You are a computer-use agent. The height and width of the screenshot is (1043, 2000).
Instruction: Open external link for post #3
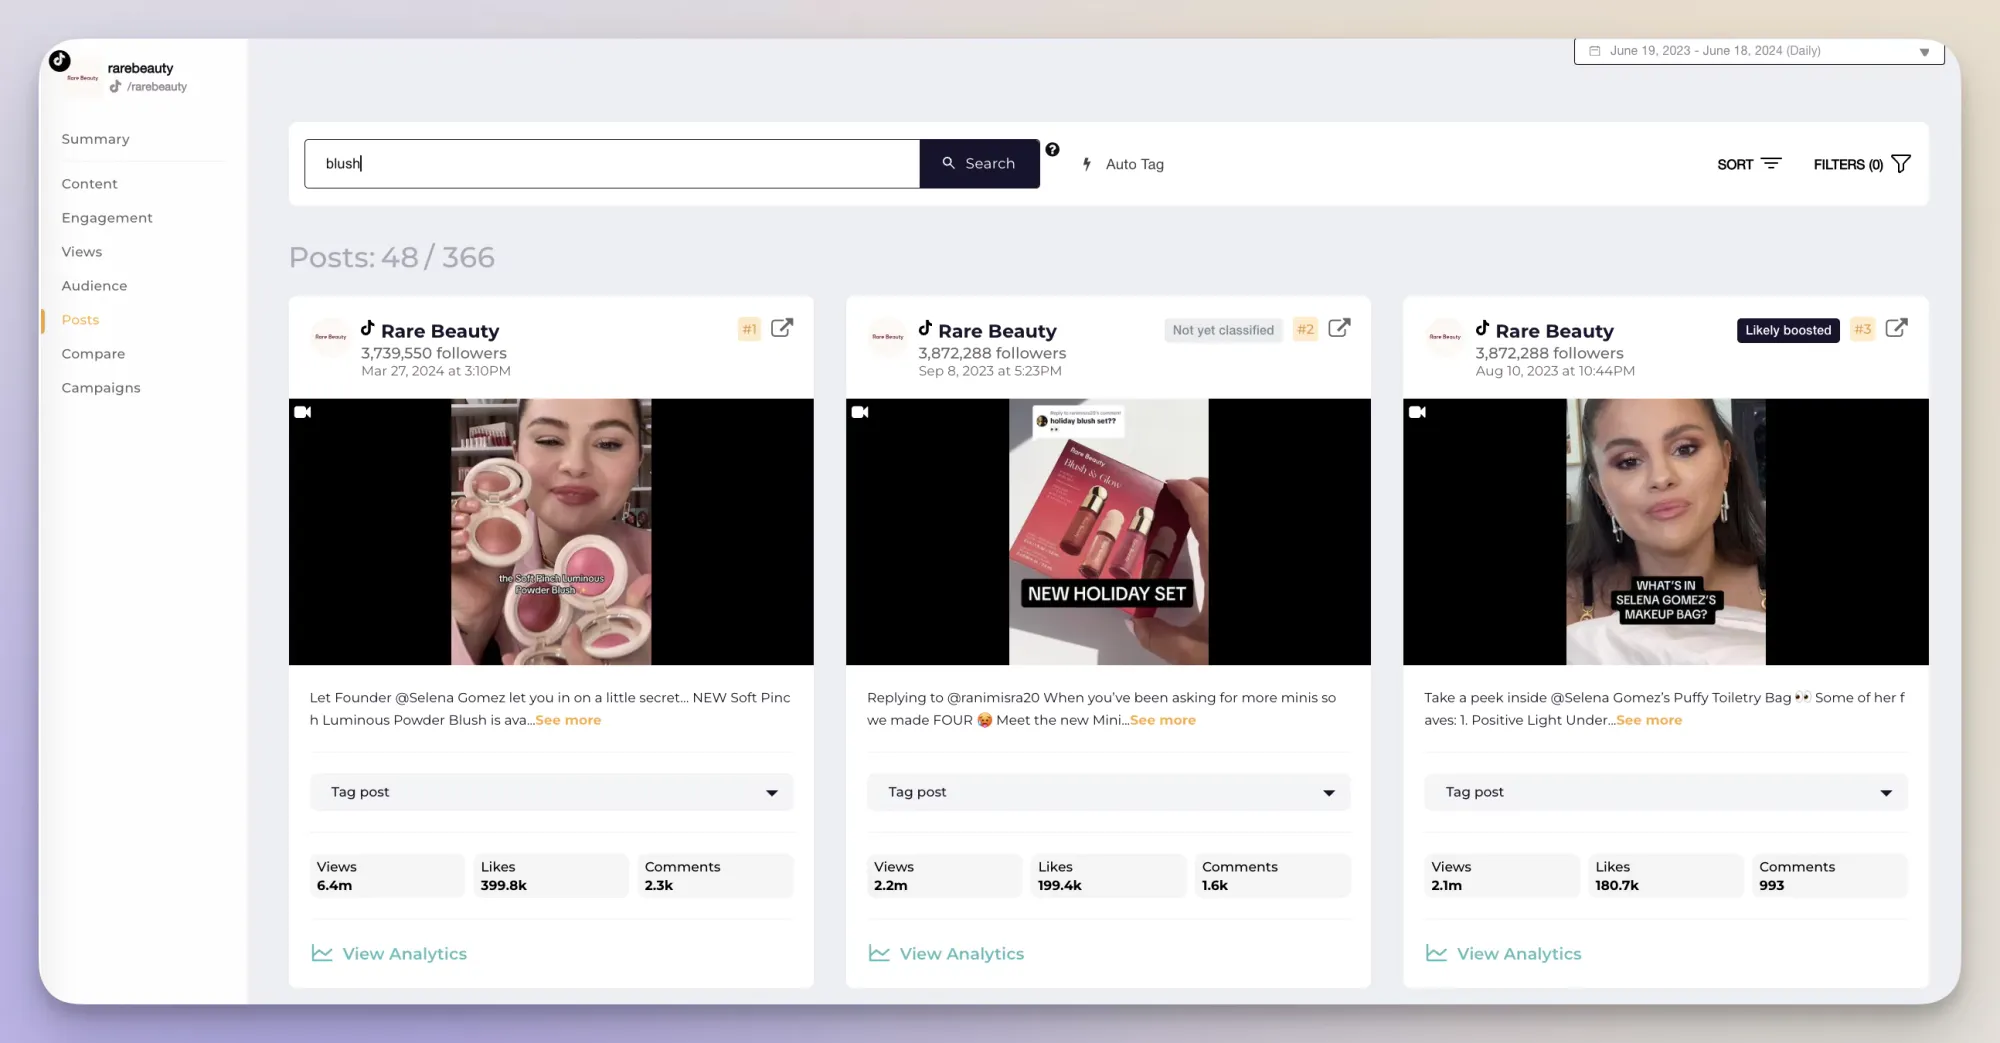1896,328
